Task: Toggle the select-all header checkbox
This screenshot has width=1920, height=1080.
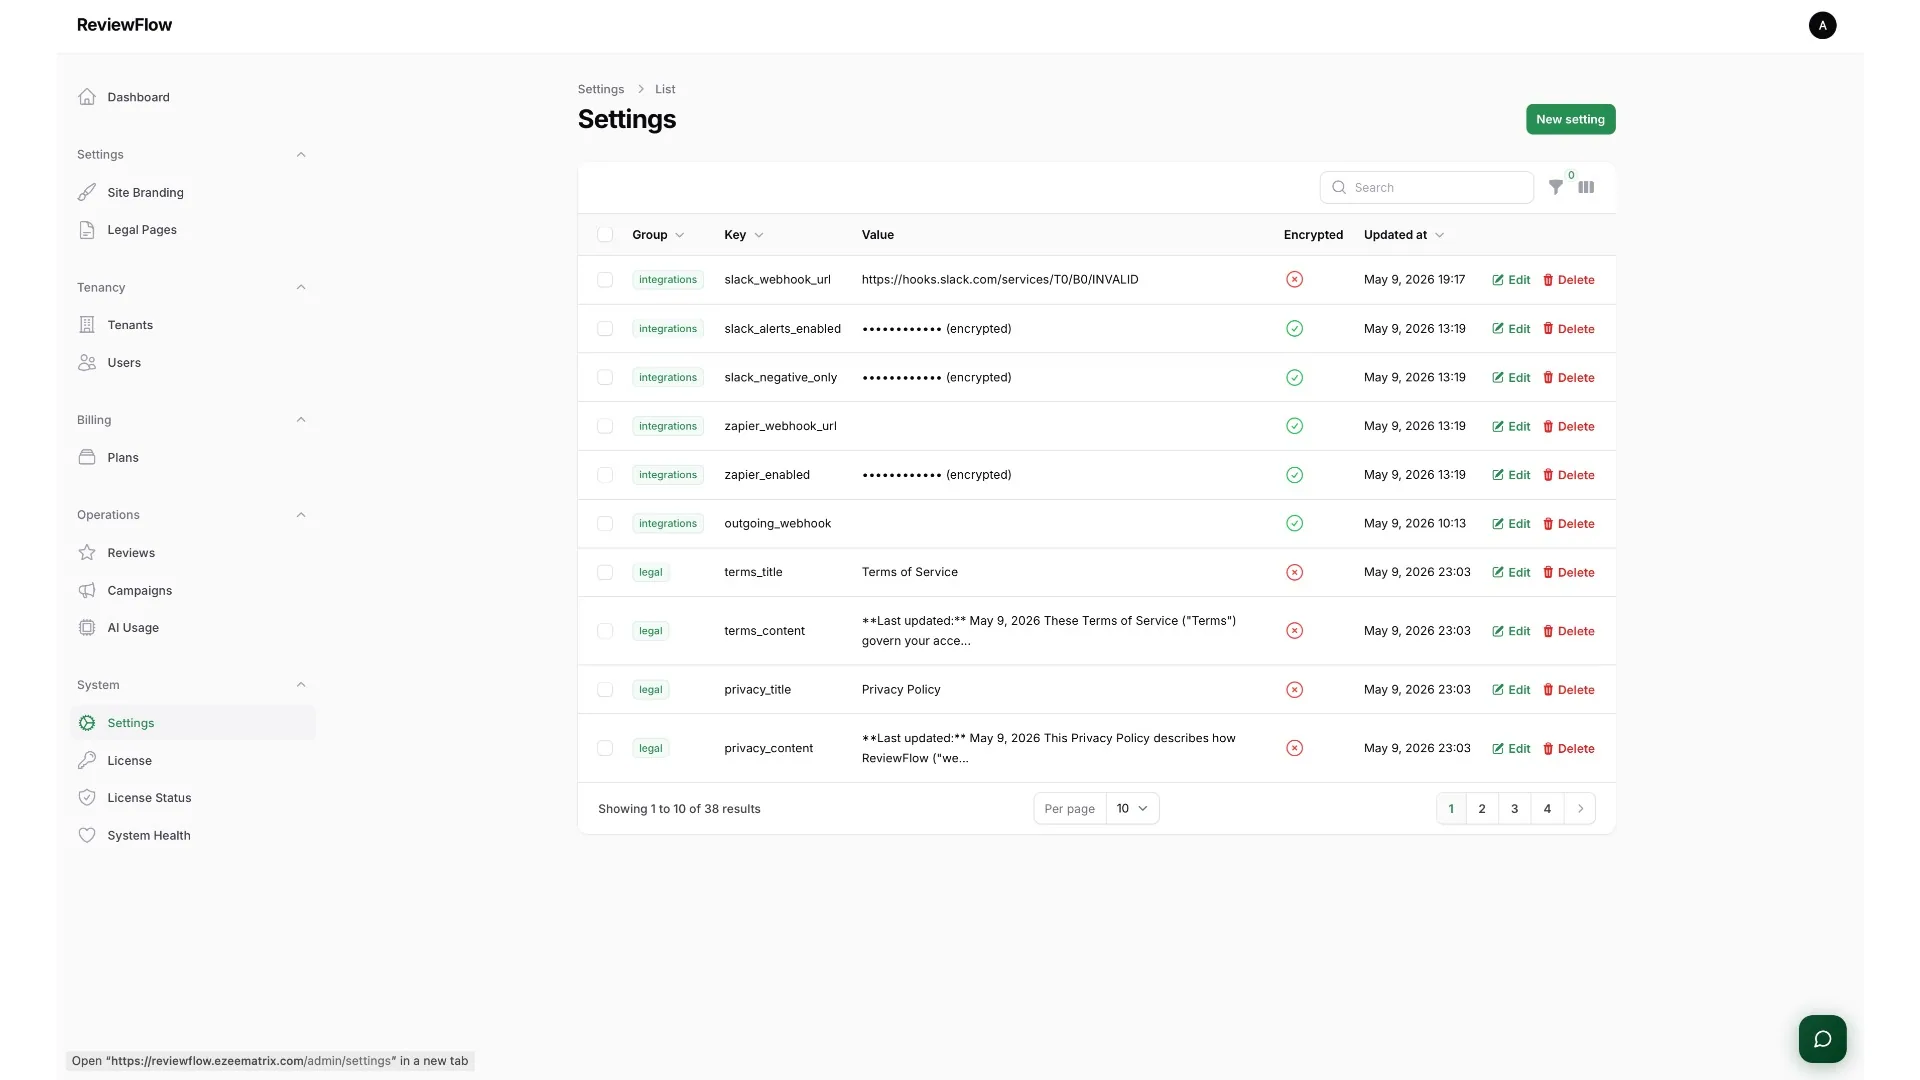Action: click(x=605, y=235)
